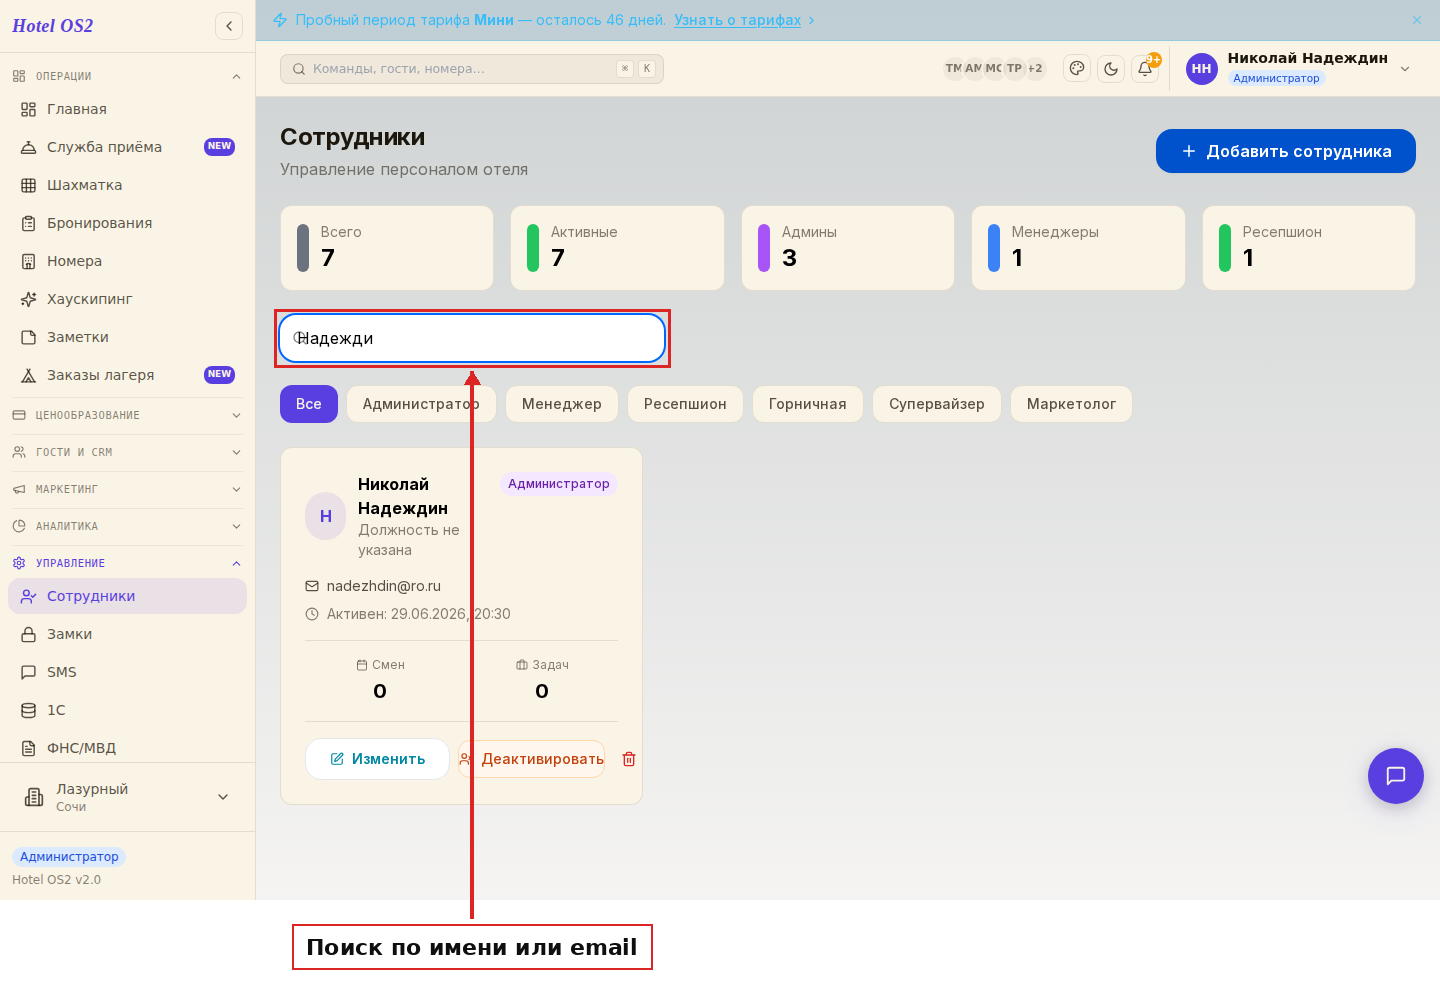Go to Шахматка in the sidebar
The image size is (1440, 993).
tap(127, 185)
